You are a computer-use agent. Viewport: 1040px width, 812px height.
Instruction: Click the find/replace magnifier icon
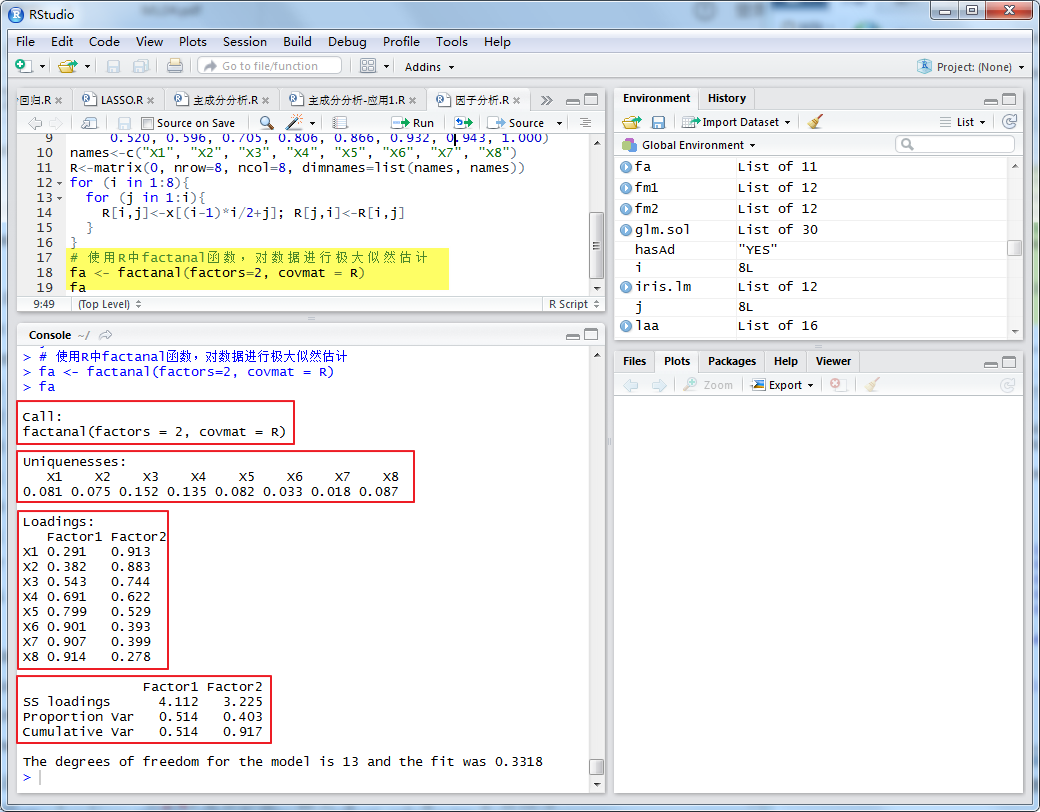[x=266, y=123]
